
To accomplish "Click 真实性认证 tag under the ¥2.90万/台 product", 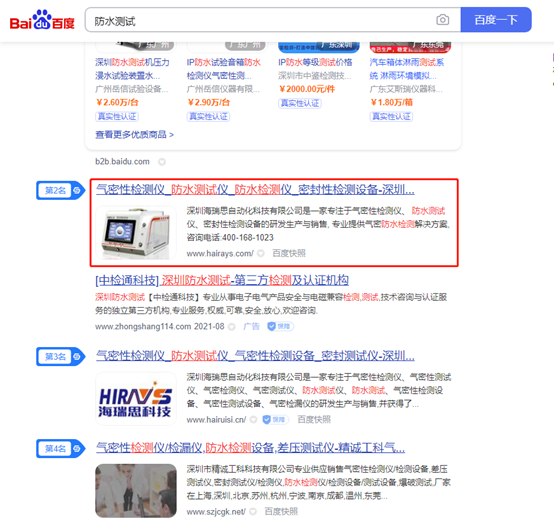I will tap(208, 117).
